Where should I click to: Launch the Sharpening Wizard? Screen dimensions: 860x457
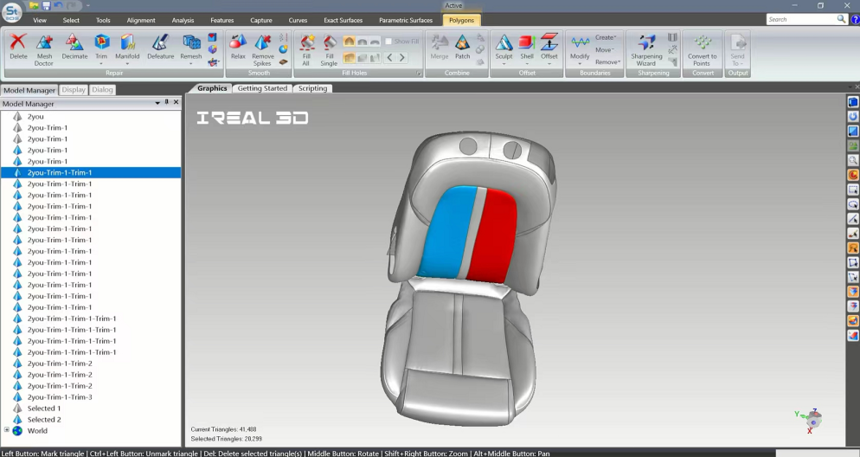647,49
